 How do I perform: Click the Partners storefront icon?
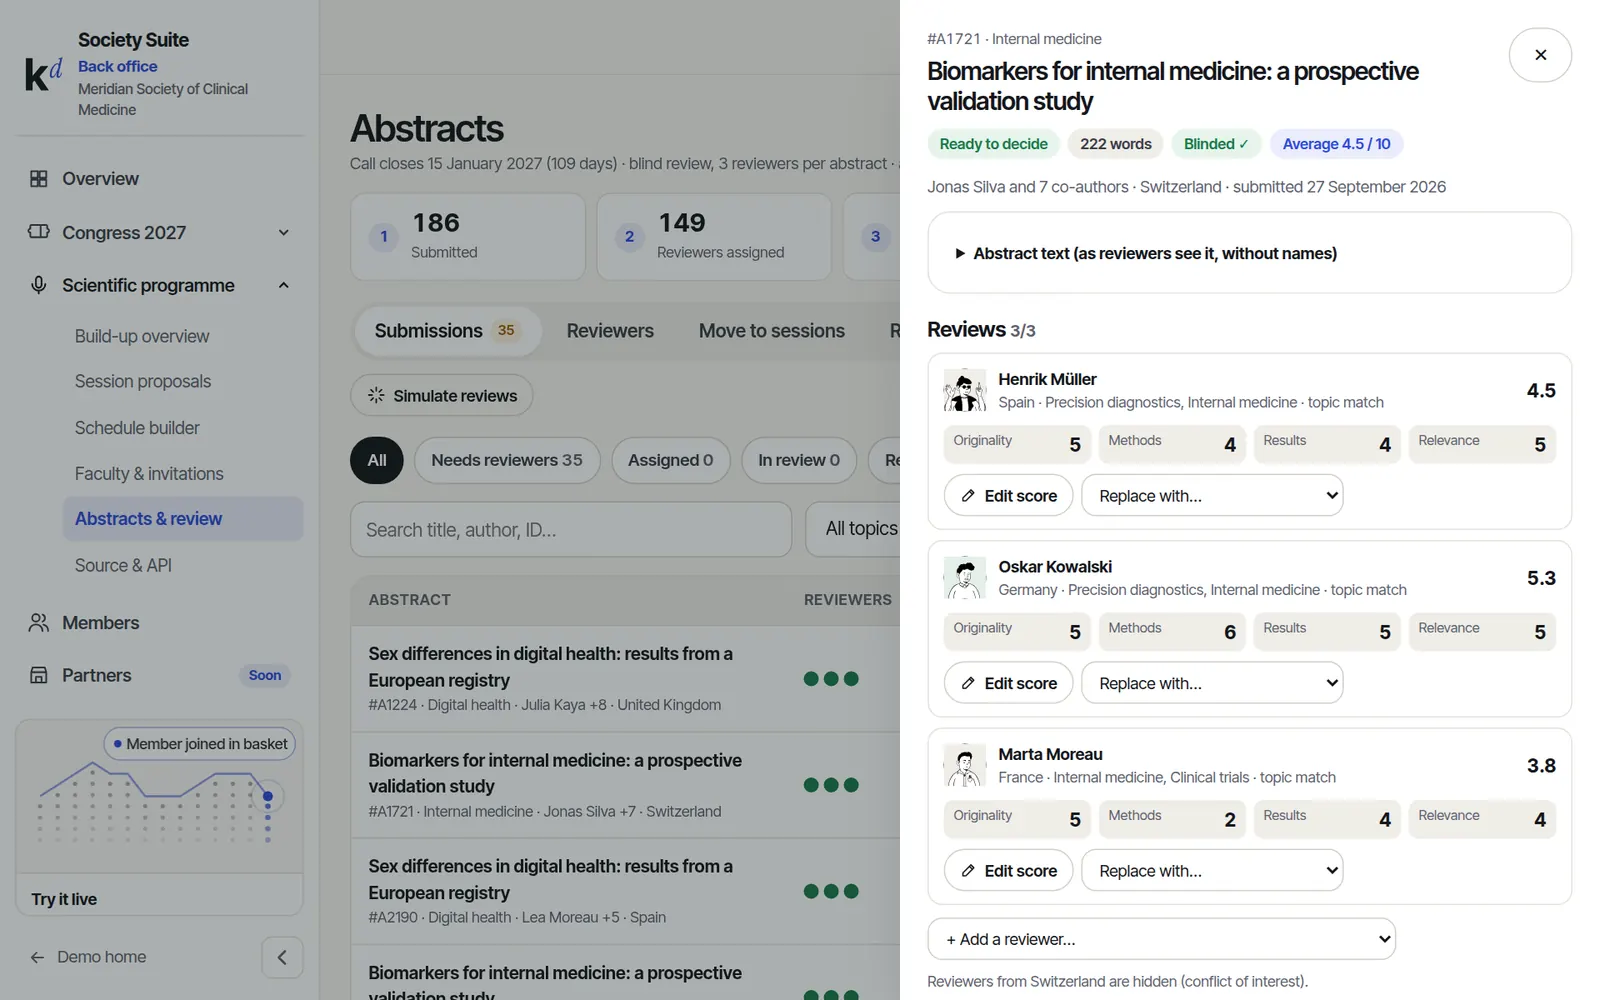39,675
